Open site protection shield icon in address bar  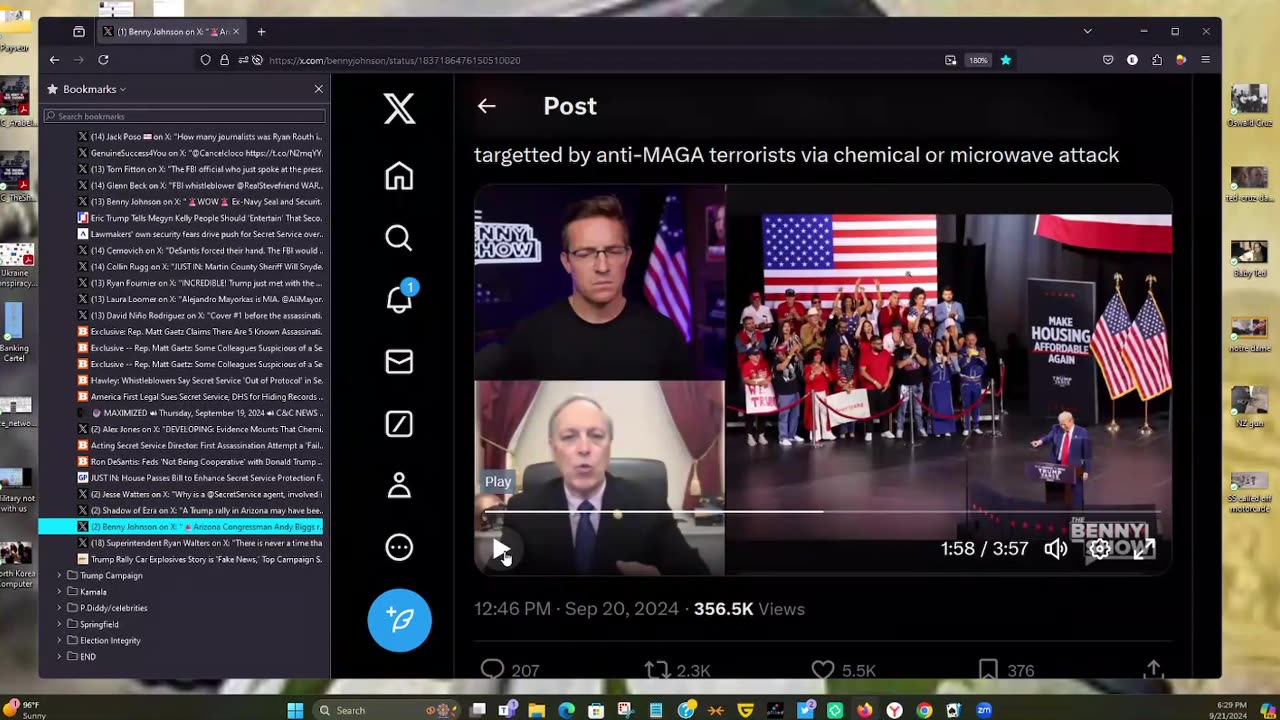tap(205, 60)
